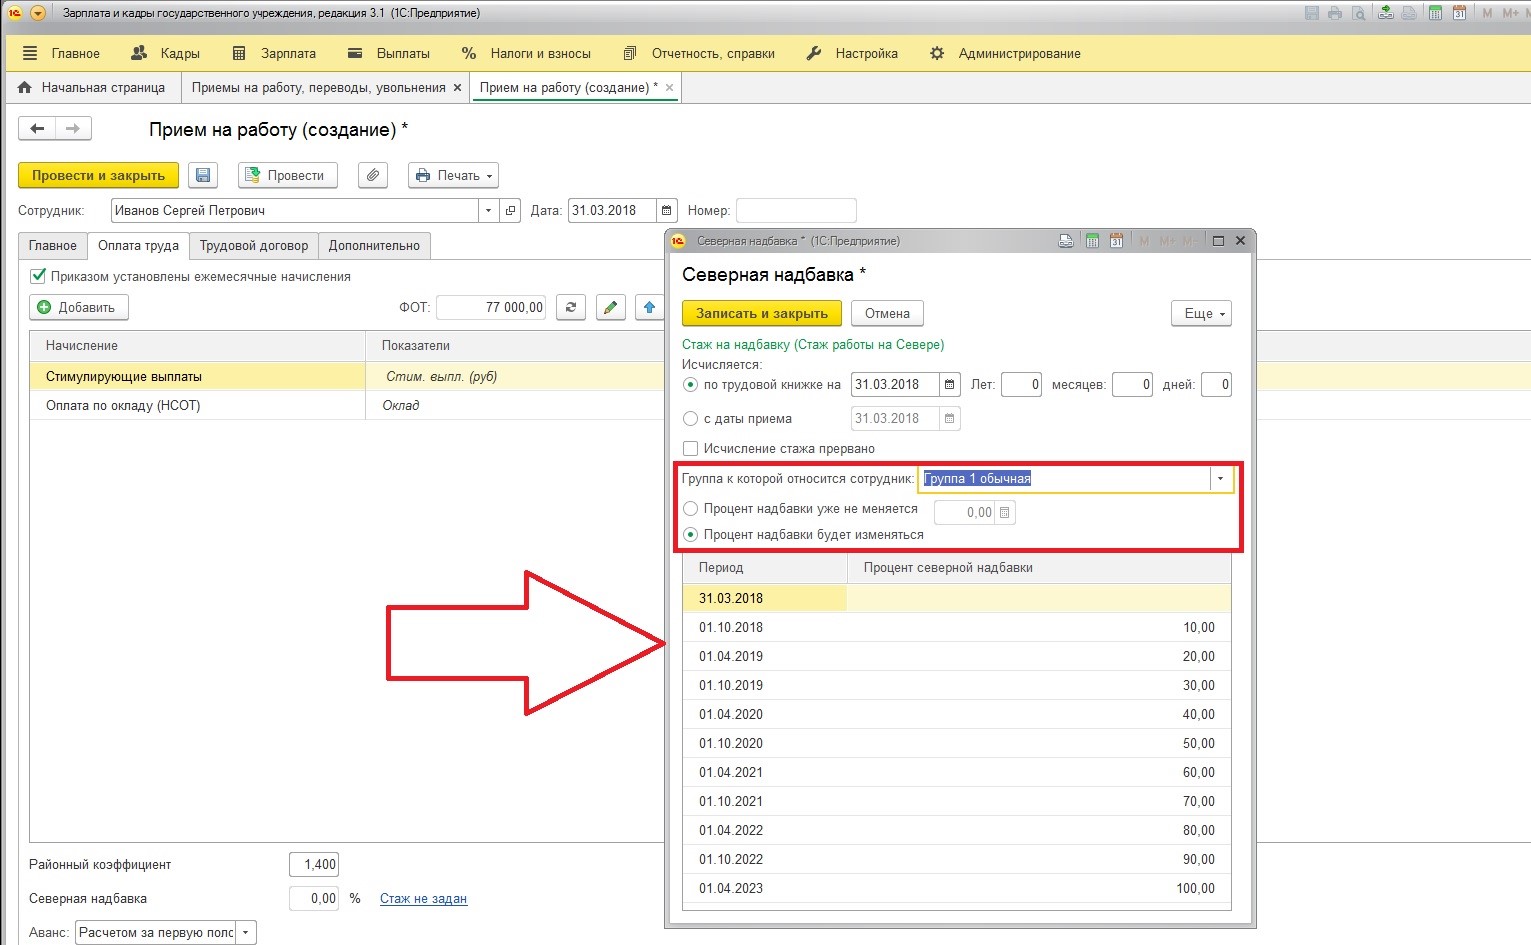This screenshot has height=945, width=1531.
Task: Close the 'Приемы на работу, переводы, увольнения' tab
Action: pos(457,88)
